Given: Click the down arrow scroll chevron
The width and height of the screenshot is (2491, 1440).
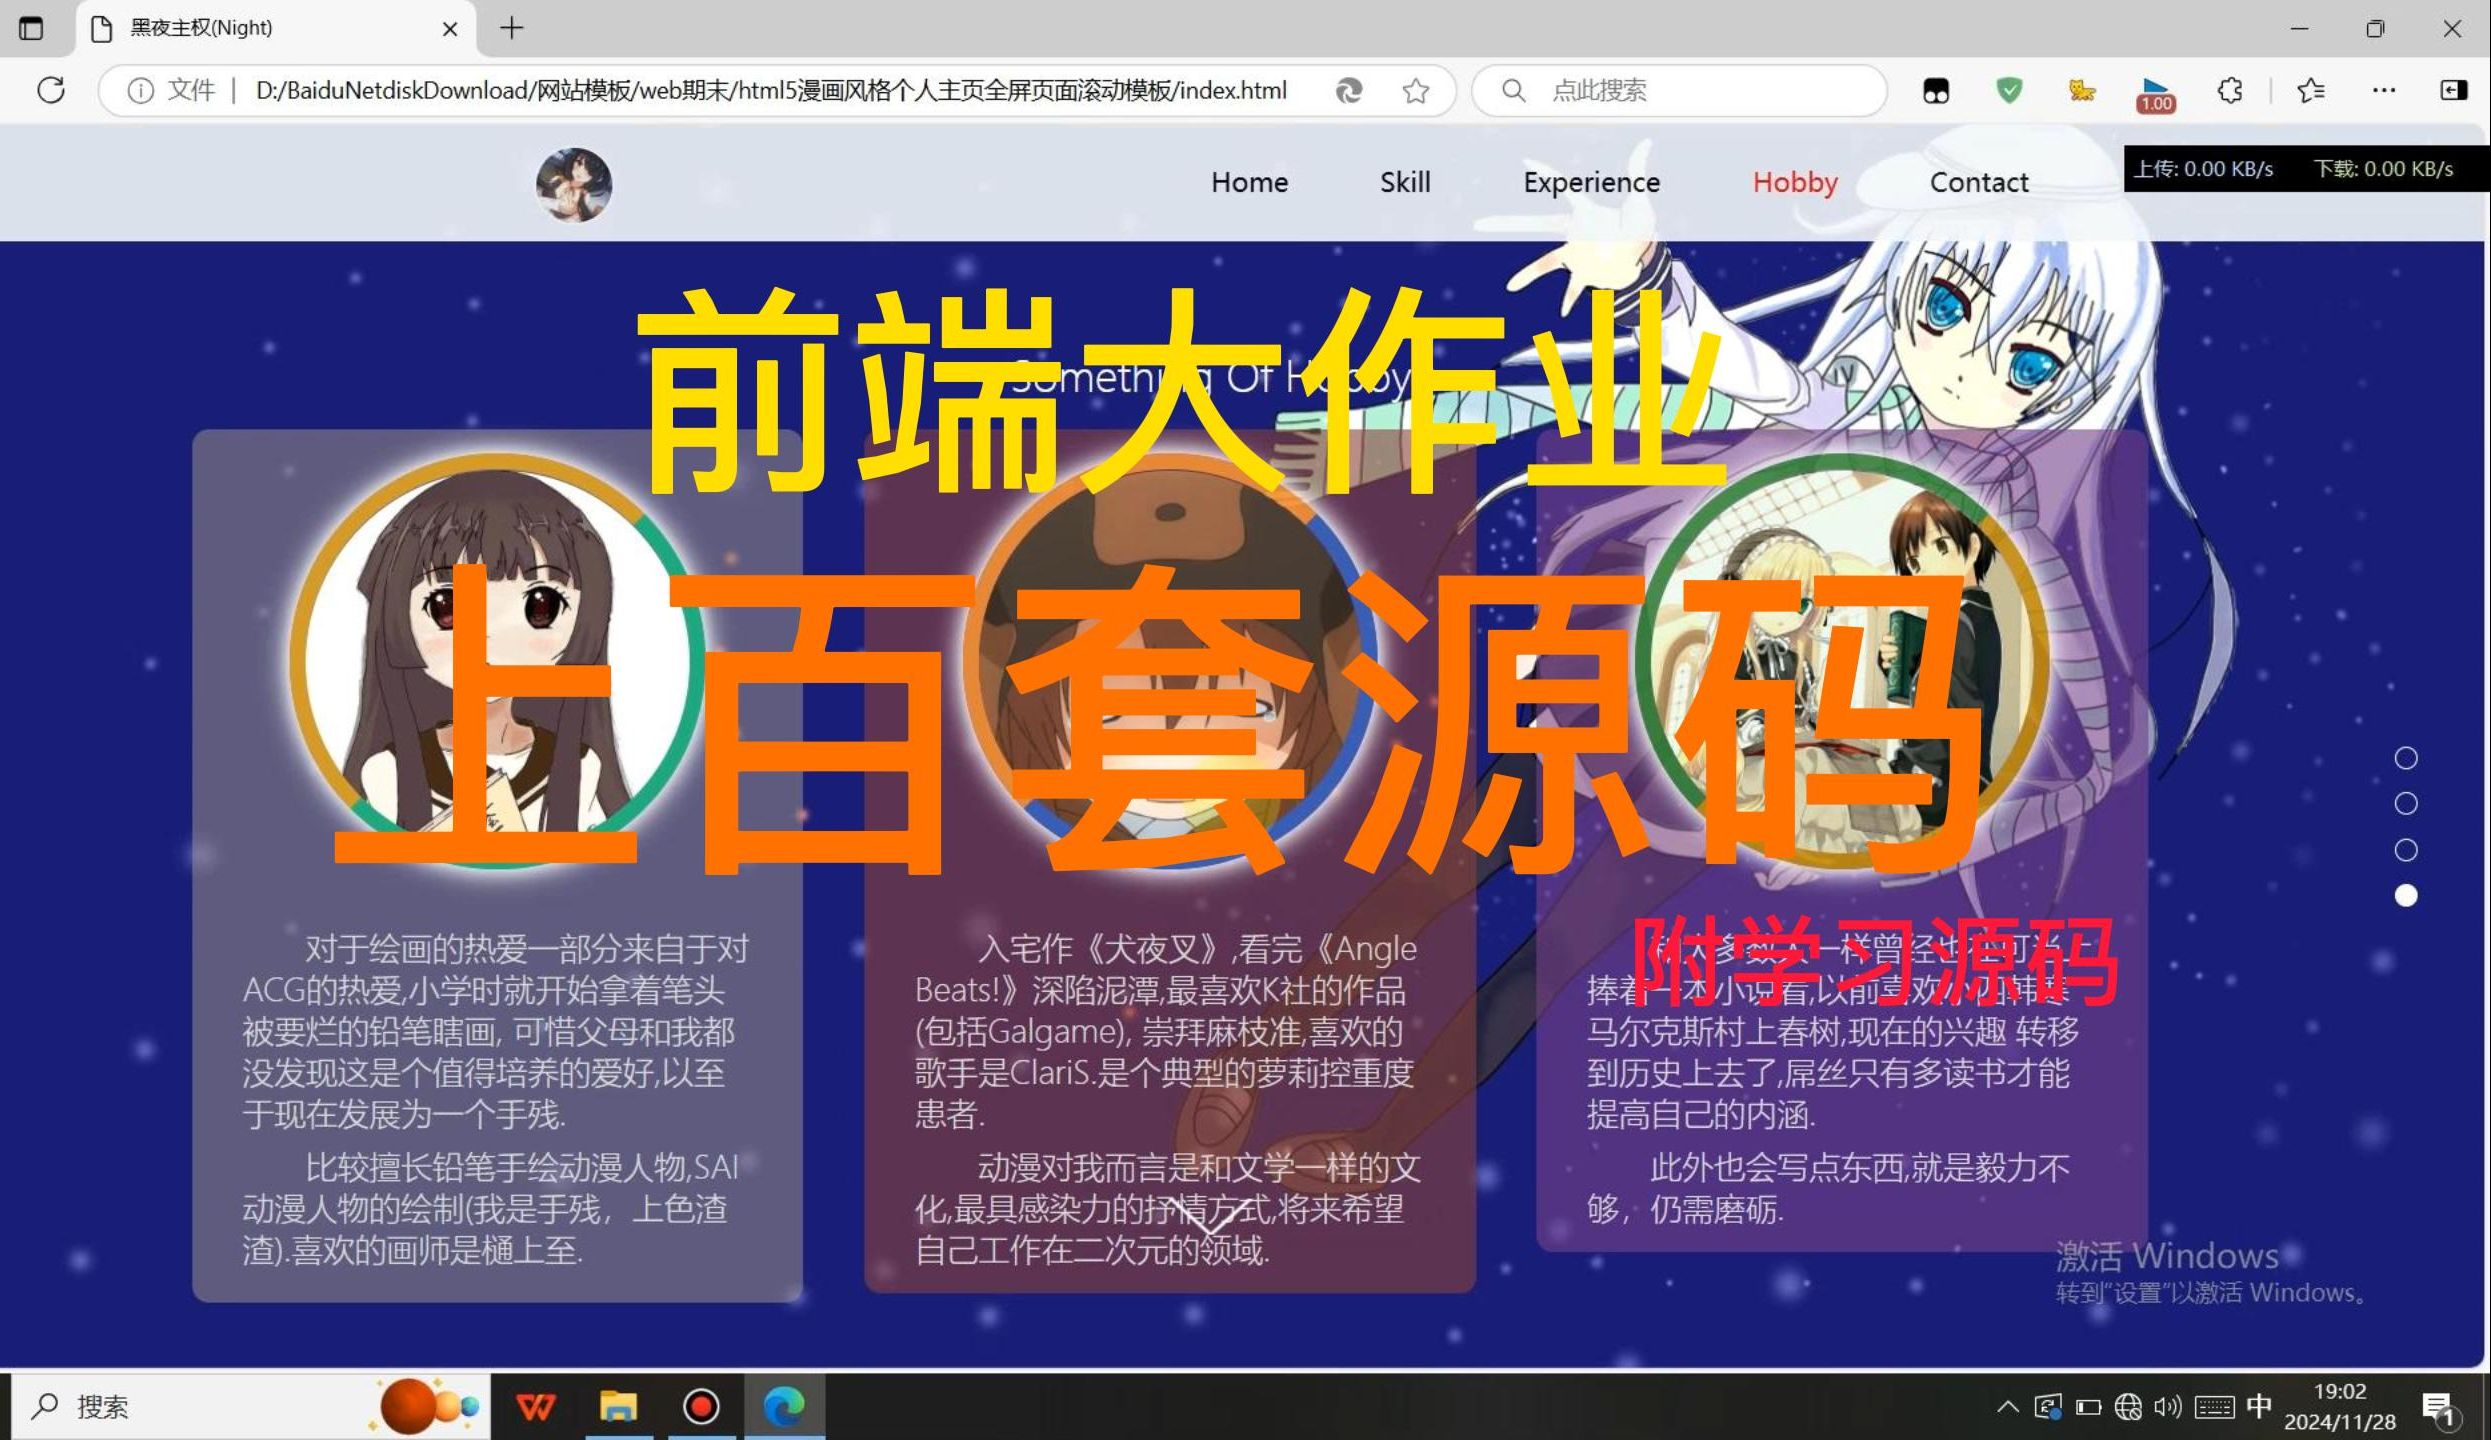Looking at the screenshot, I should (1209, 1216).
